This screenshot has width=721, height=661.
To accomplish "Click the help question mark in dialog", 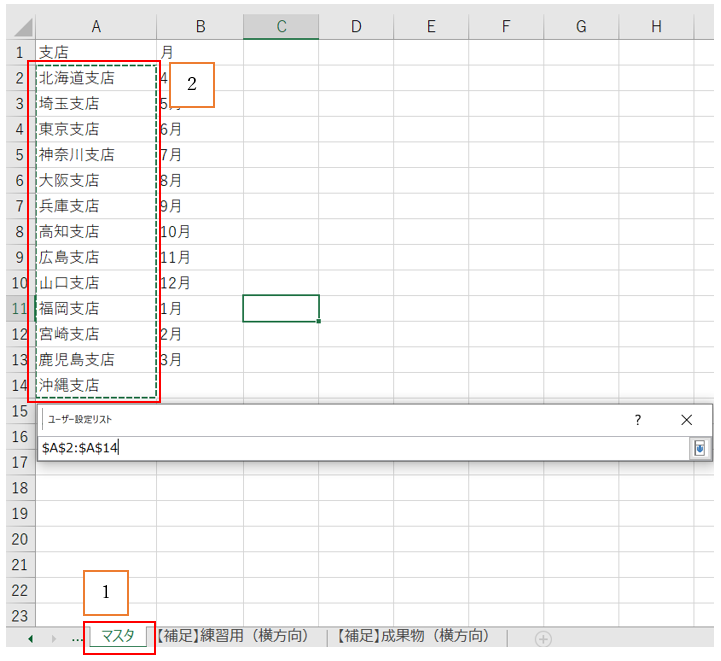I will coord(638,420).
